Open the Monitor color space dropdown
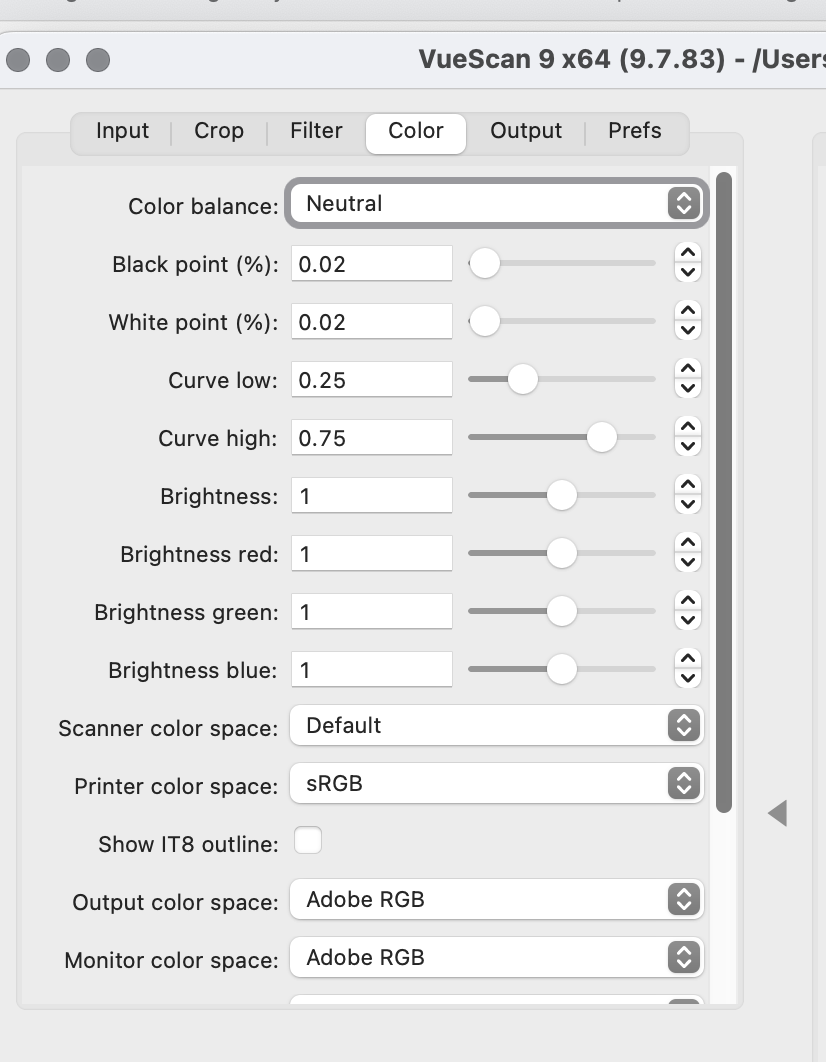Image resolution: width=826 pixels, height=1062 pixels. coord(497,958)
